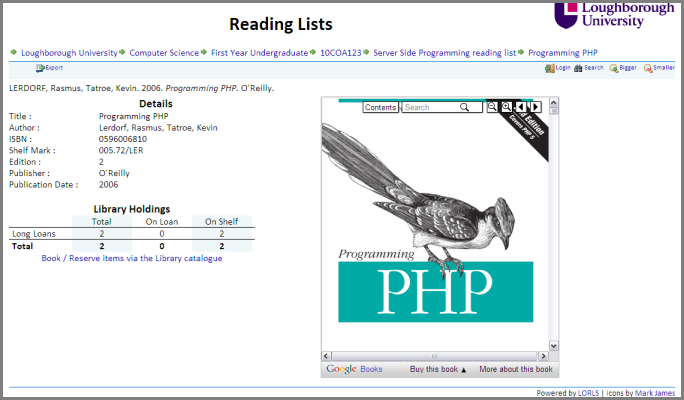Click the Programming PHP cover image
Image resolution: width=684 pixels, height=400 pixels.
(434, 230)
